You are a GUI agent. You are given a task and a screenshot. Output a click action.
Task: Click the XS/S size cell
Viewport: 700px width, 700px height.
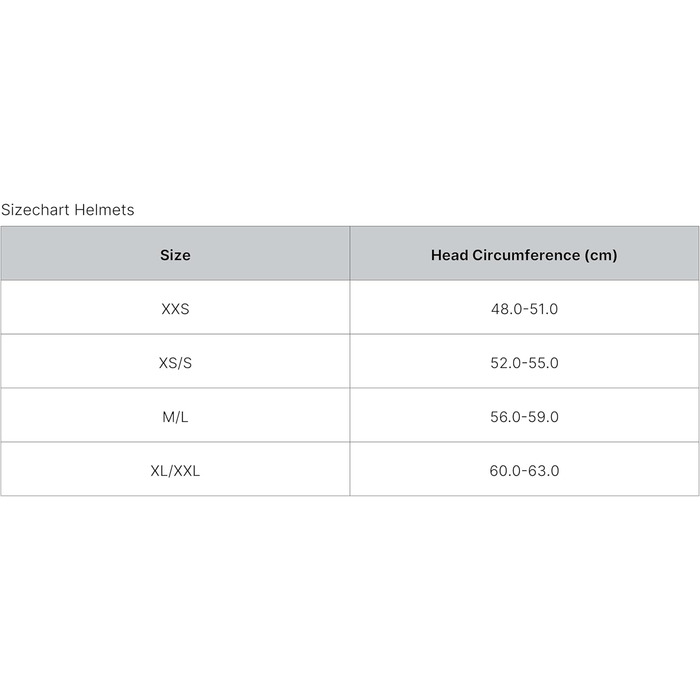tap(175, 363)
